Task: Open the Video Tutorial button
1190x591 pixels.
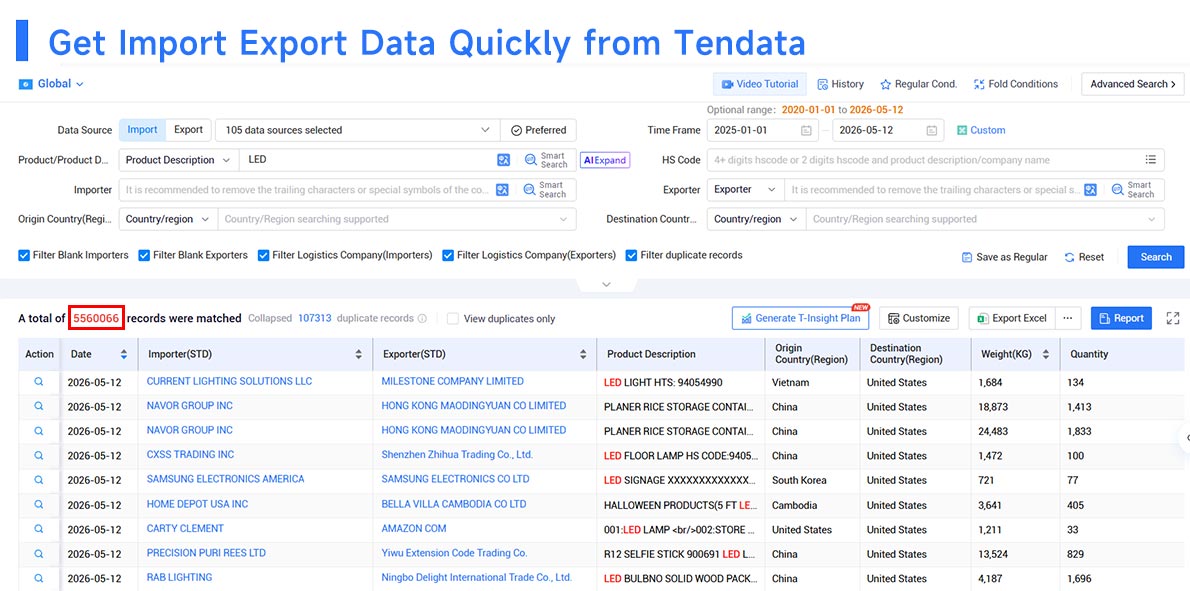Action: click(x=760, y=84)
